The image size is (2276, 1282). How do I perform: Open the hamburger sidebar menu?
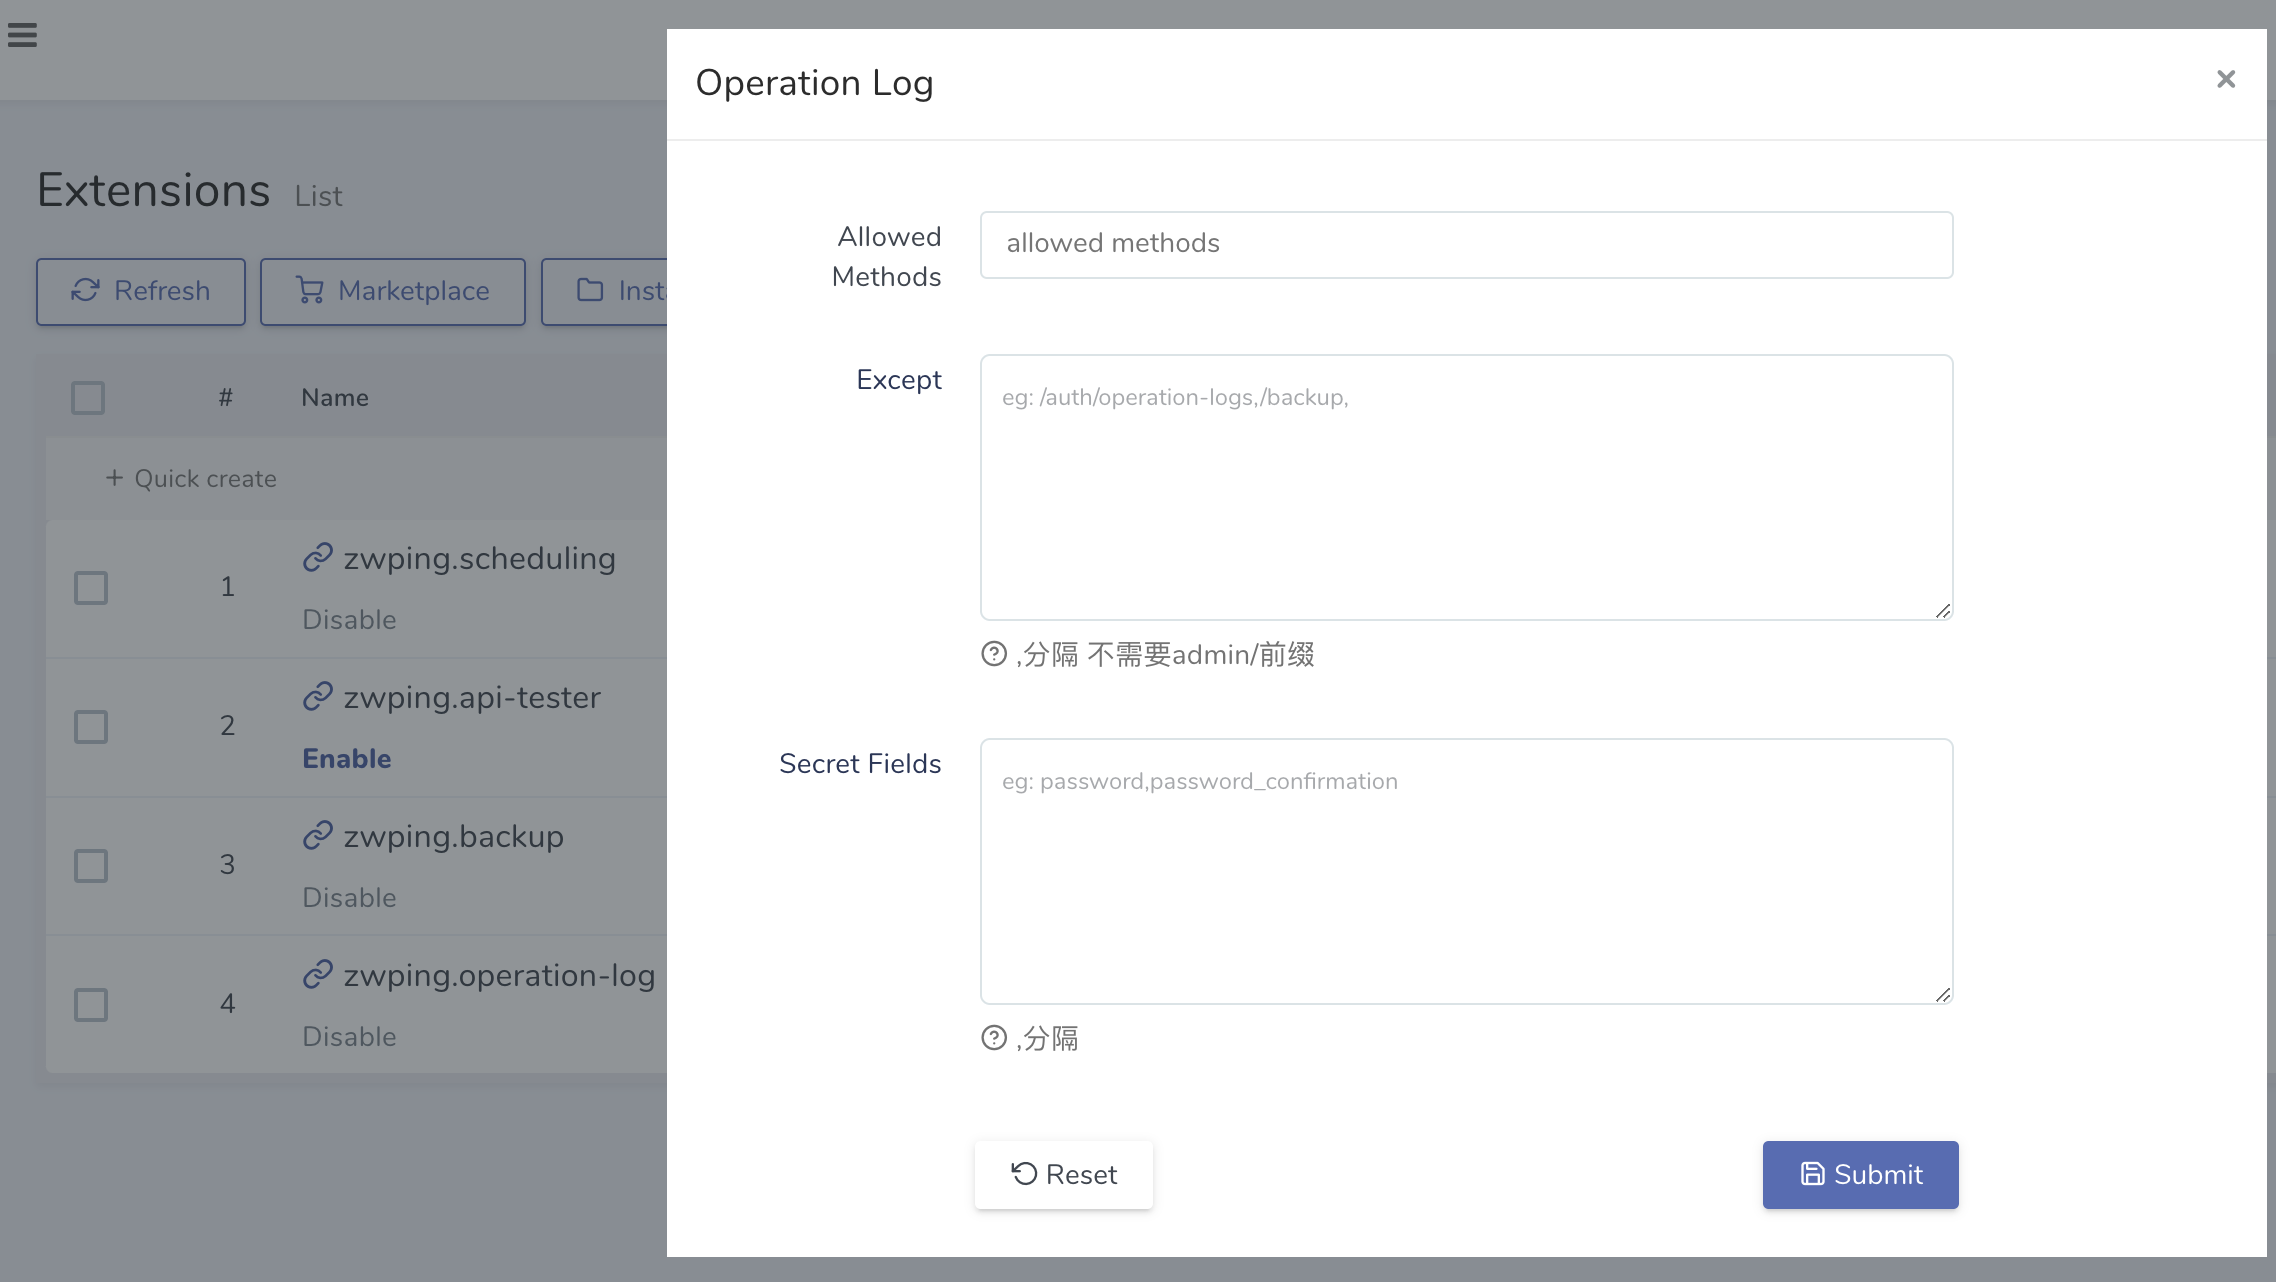coord(22,36)
